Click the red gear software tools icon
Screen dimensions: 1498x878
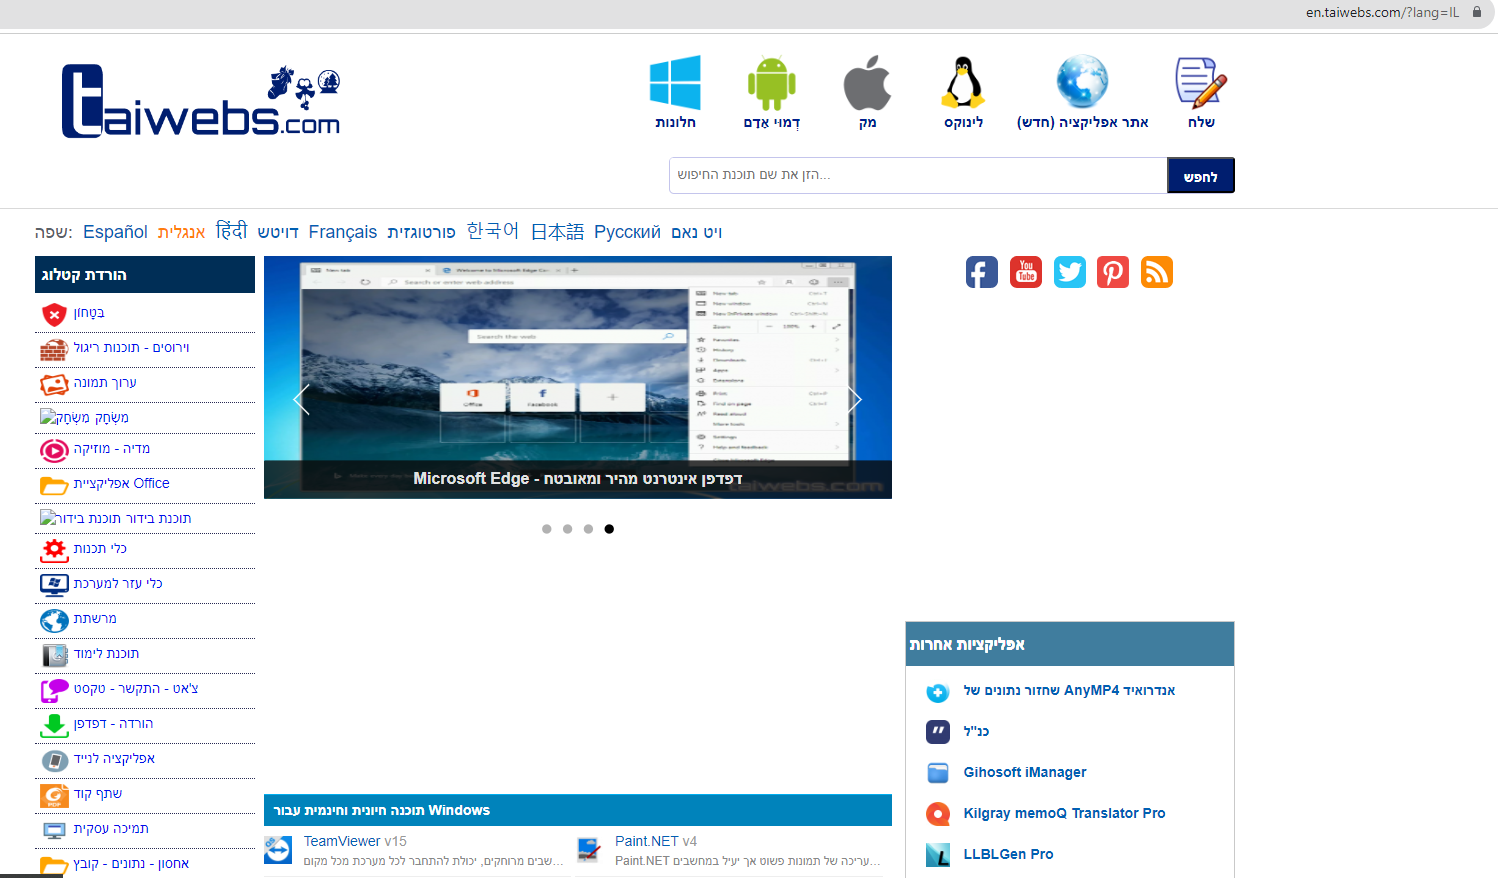tap(54, 550)
